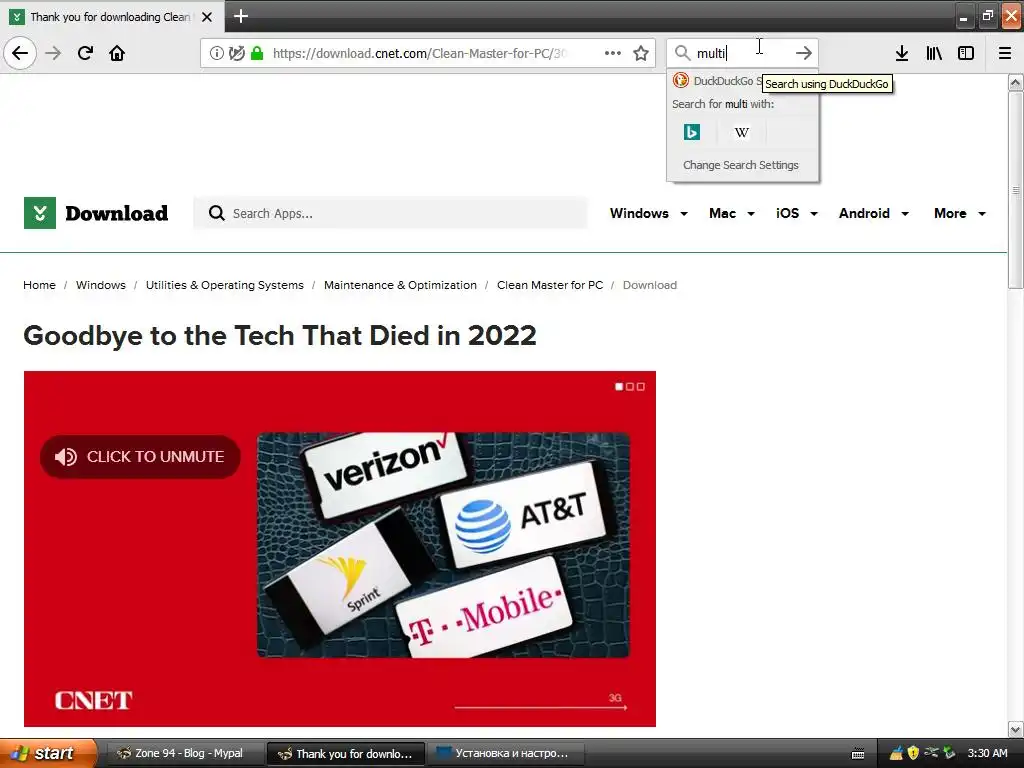
Task: Click the green CNET Download logo
Action: (x=40, y=213)
